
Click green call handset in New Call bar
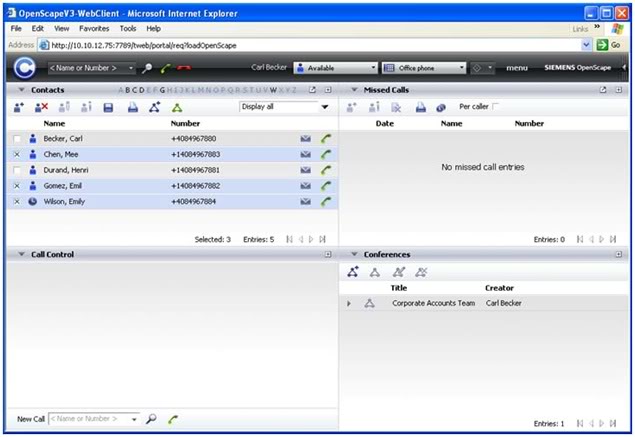[173, 420]
